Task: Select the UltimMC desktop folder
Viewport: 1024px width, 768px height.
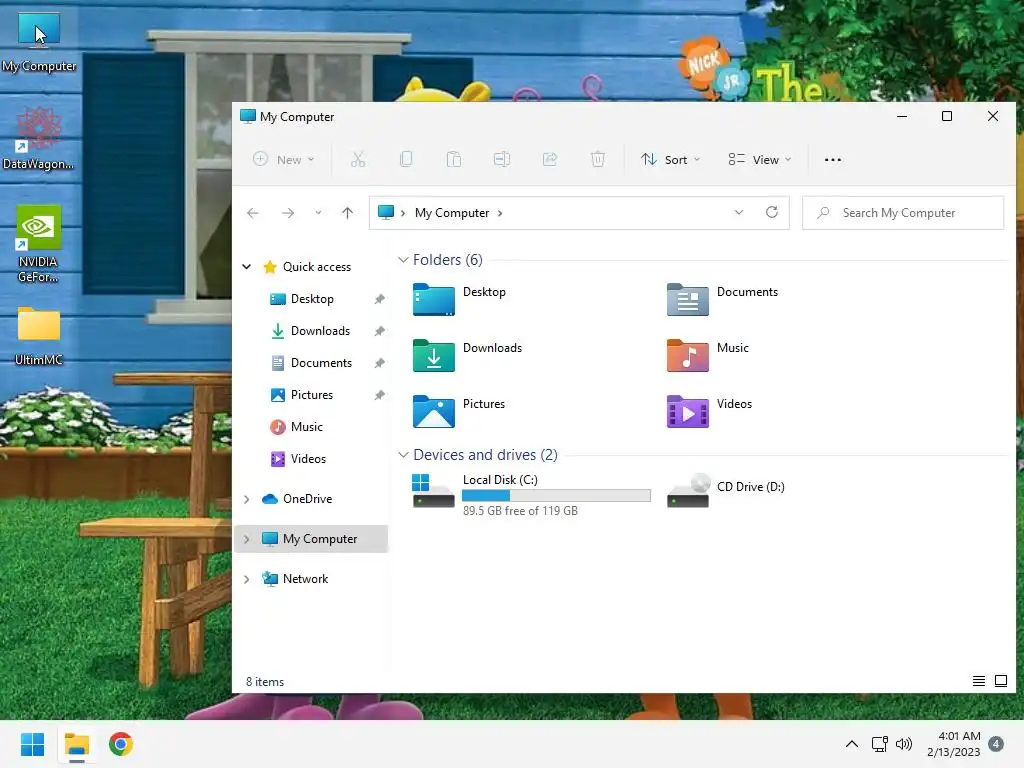Action: coord(39,336)
